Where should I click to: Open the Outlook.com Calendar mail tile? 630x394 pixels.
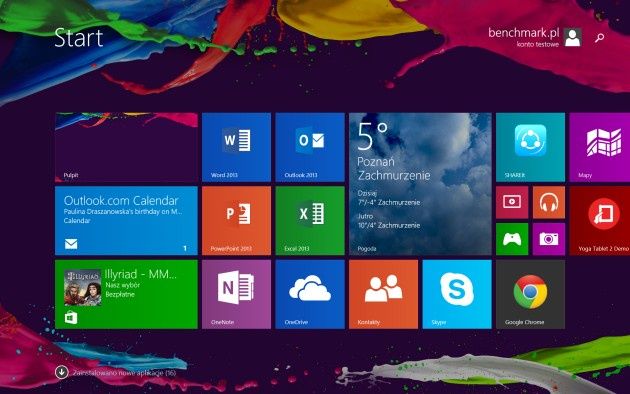tap(126, 220)
